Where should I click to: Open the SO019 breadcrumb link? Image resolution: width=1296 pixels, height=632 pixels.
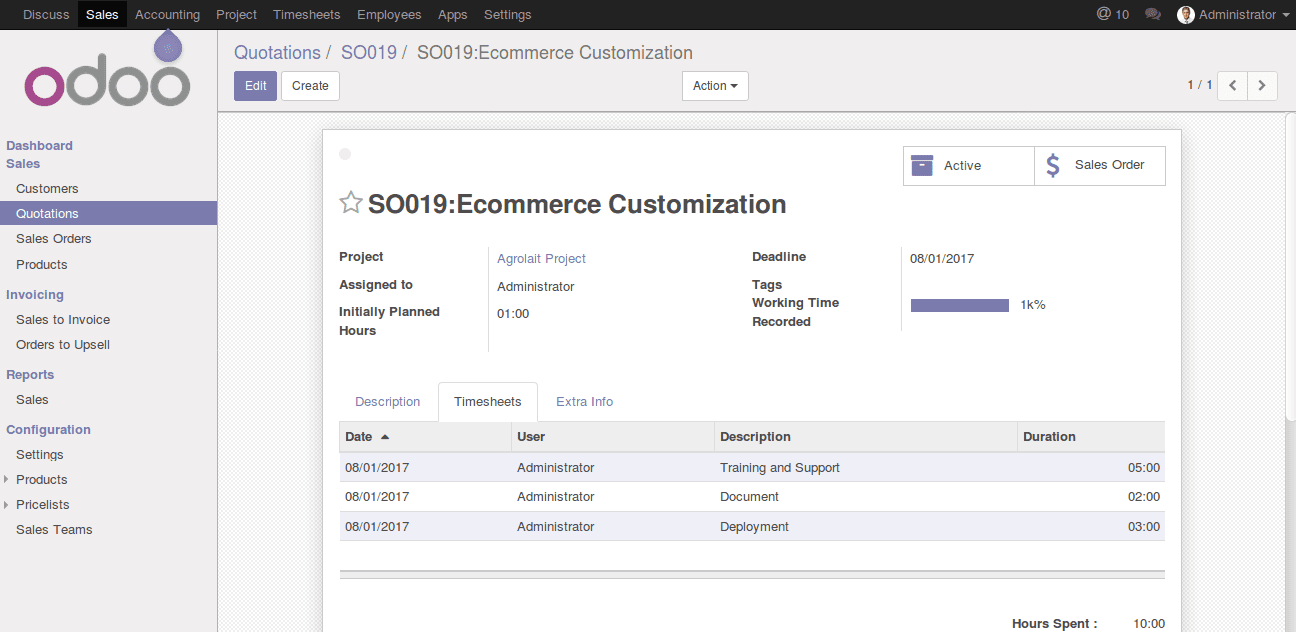(x=369, y=53)
